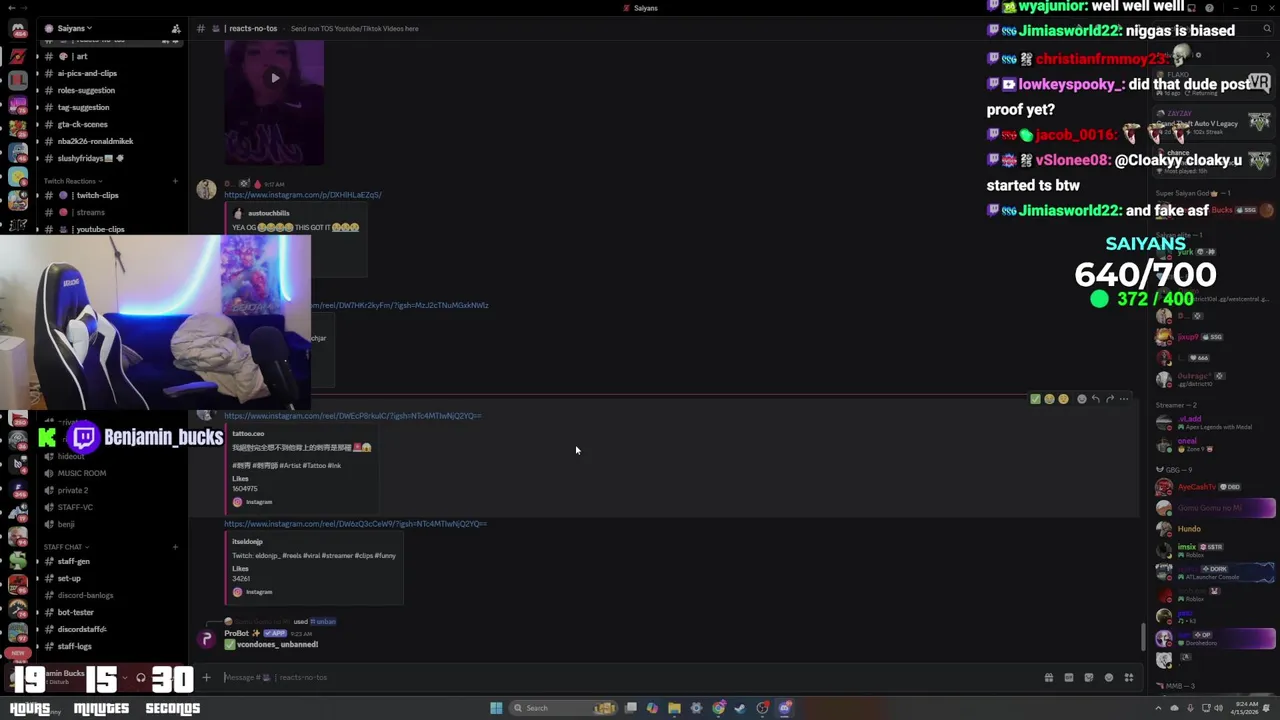Open emoji picker in message bar

coord(1108,678)
